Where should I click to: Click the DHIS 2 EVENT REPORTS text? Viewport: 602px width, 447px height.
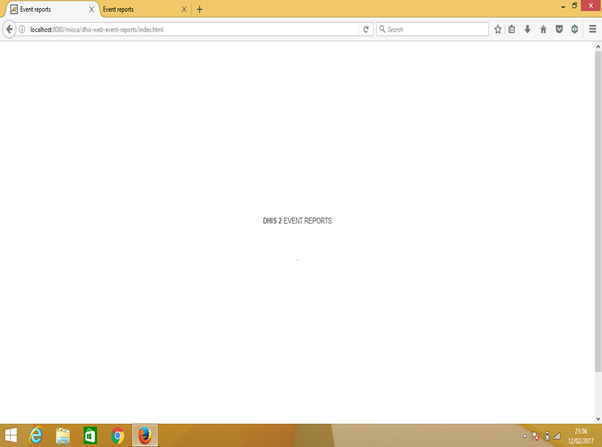(x=297, y=221)
